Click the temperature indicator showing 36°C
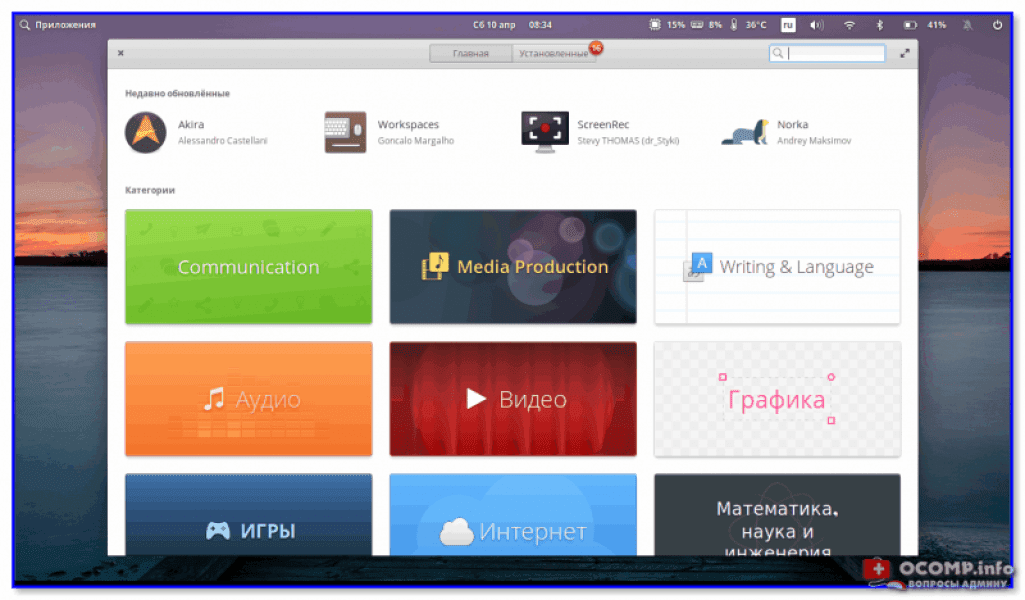 [752, 25]
